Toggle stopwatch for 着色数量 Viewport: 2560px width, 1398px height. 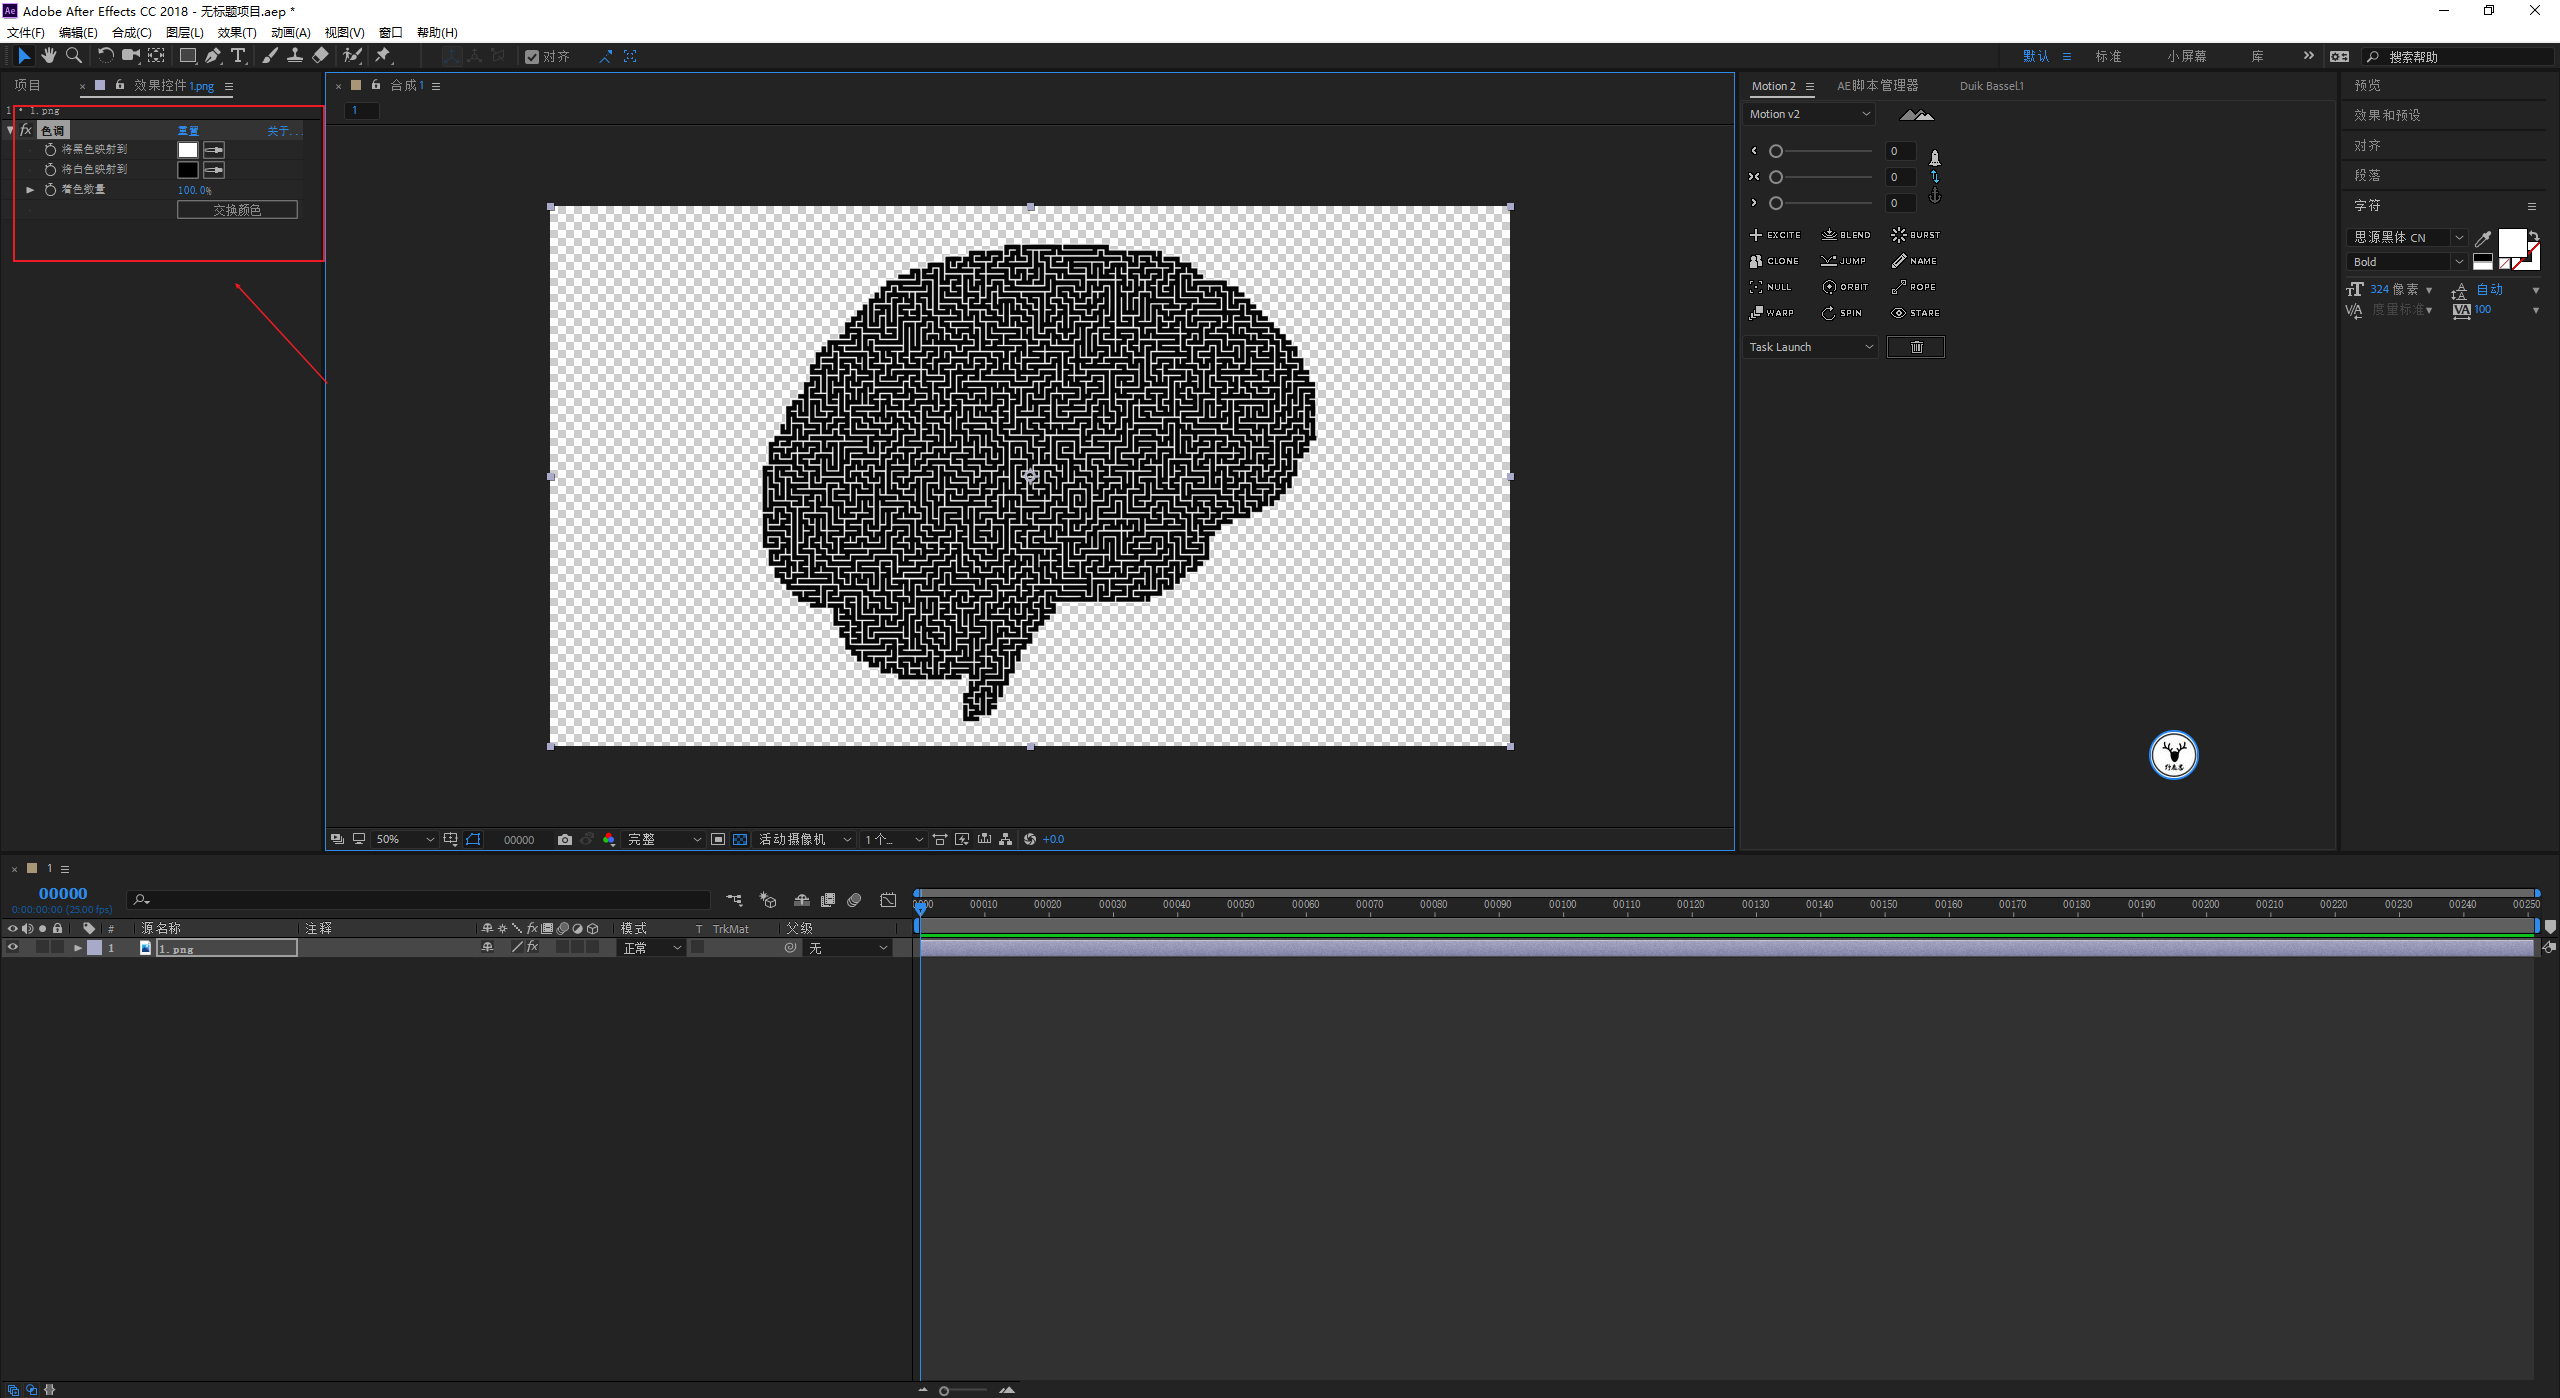(50, 189)
